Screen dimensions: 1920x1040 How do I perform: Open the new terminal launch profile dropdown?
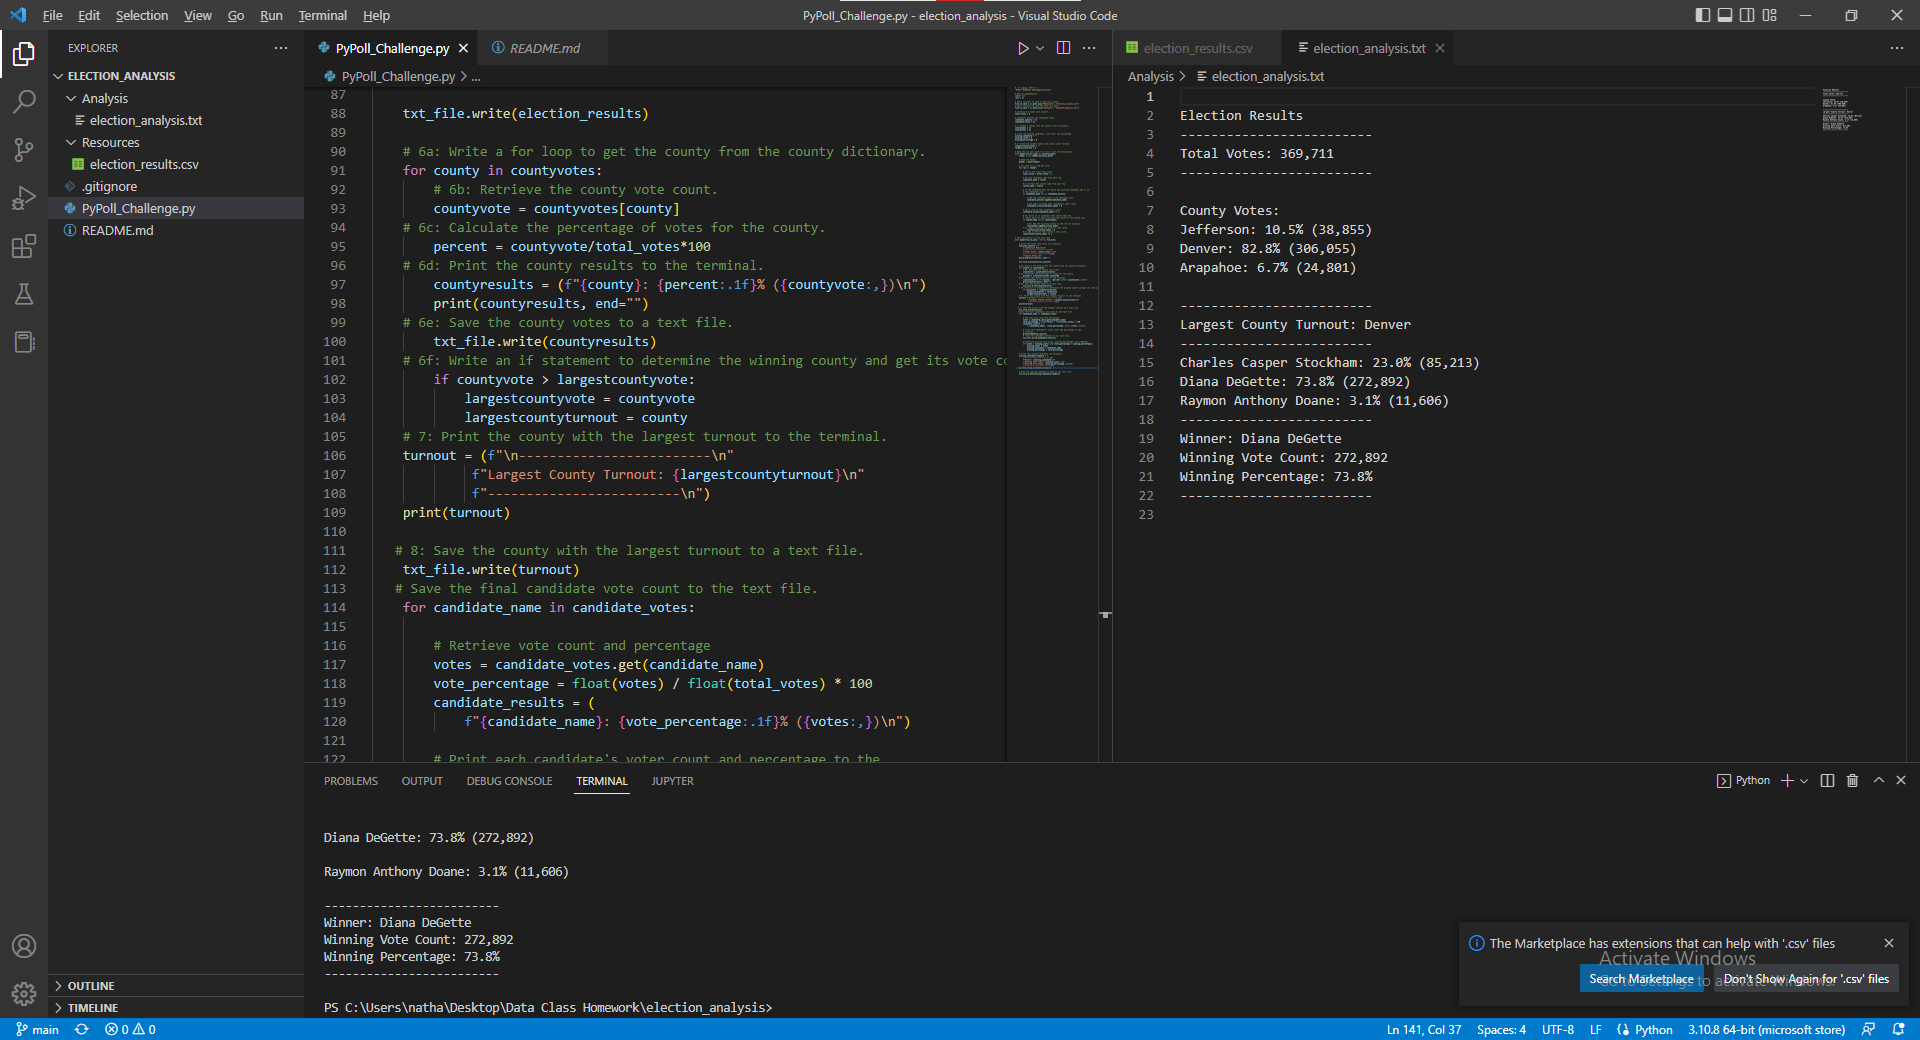tap(1804, 780)
